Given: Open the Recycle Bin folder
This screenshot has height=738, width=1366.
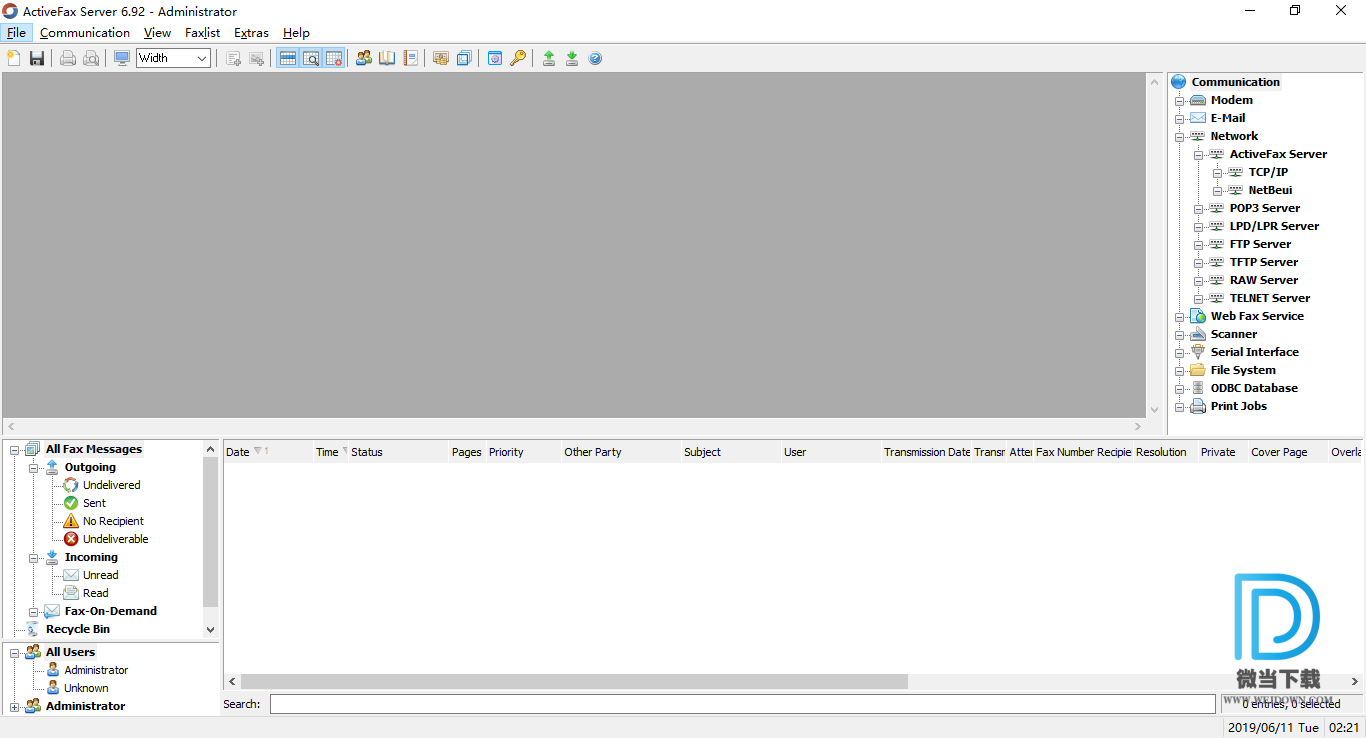Looking at the screenshot, I should click(77, 629).
